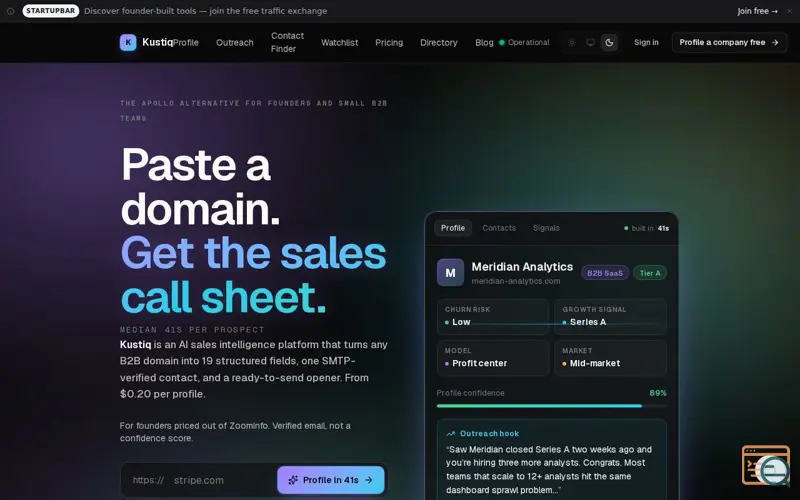
Task: Click the Kustiq logo icon
Action: coord(128,42)
